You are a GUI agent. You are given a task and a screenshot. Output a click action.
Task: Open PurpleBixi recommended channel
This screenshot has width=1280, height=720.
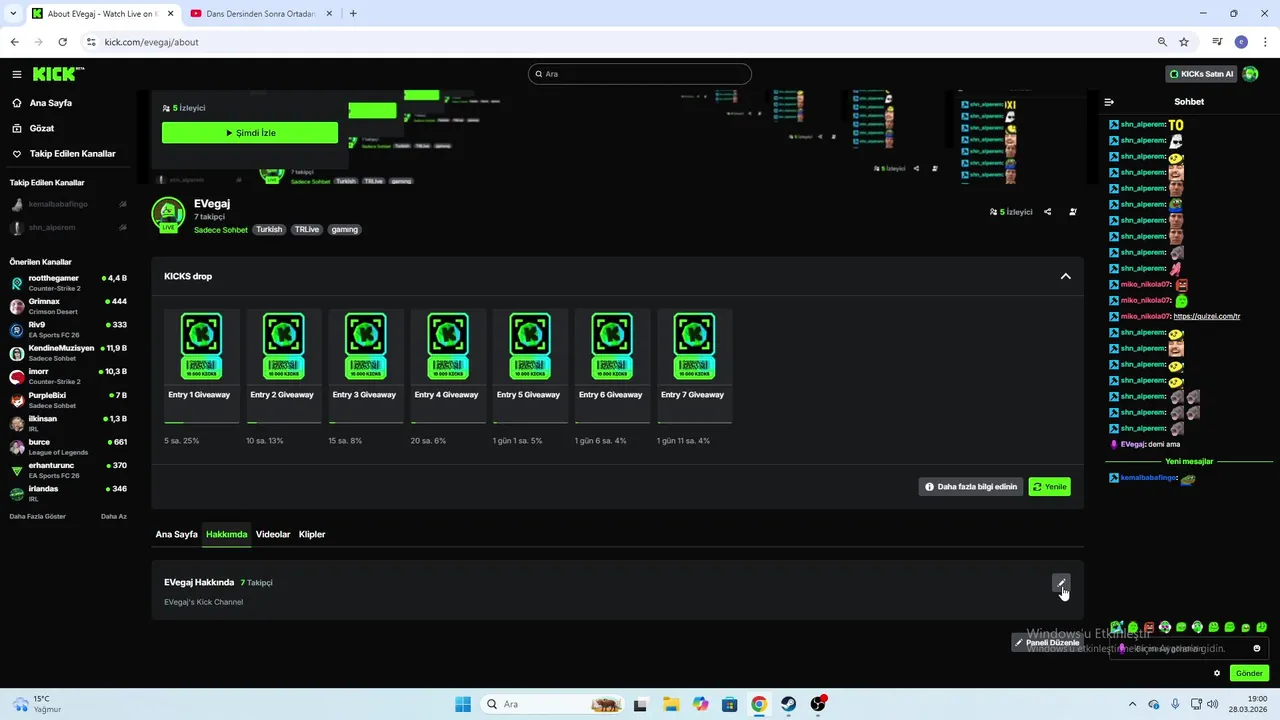coord(68,400)
